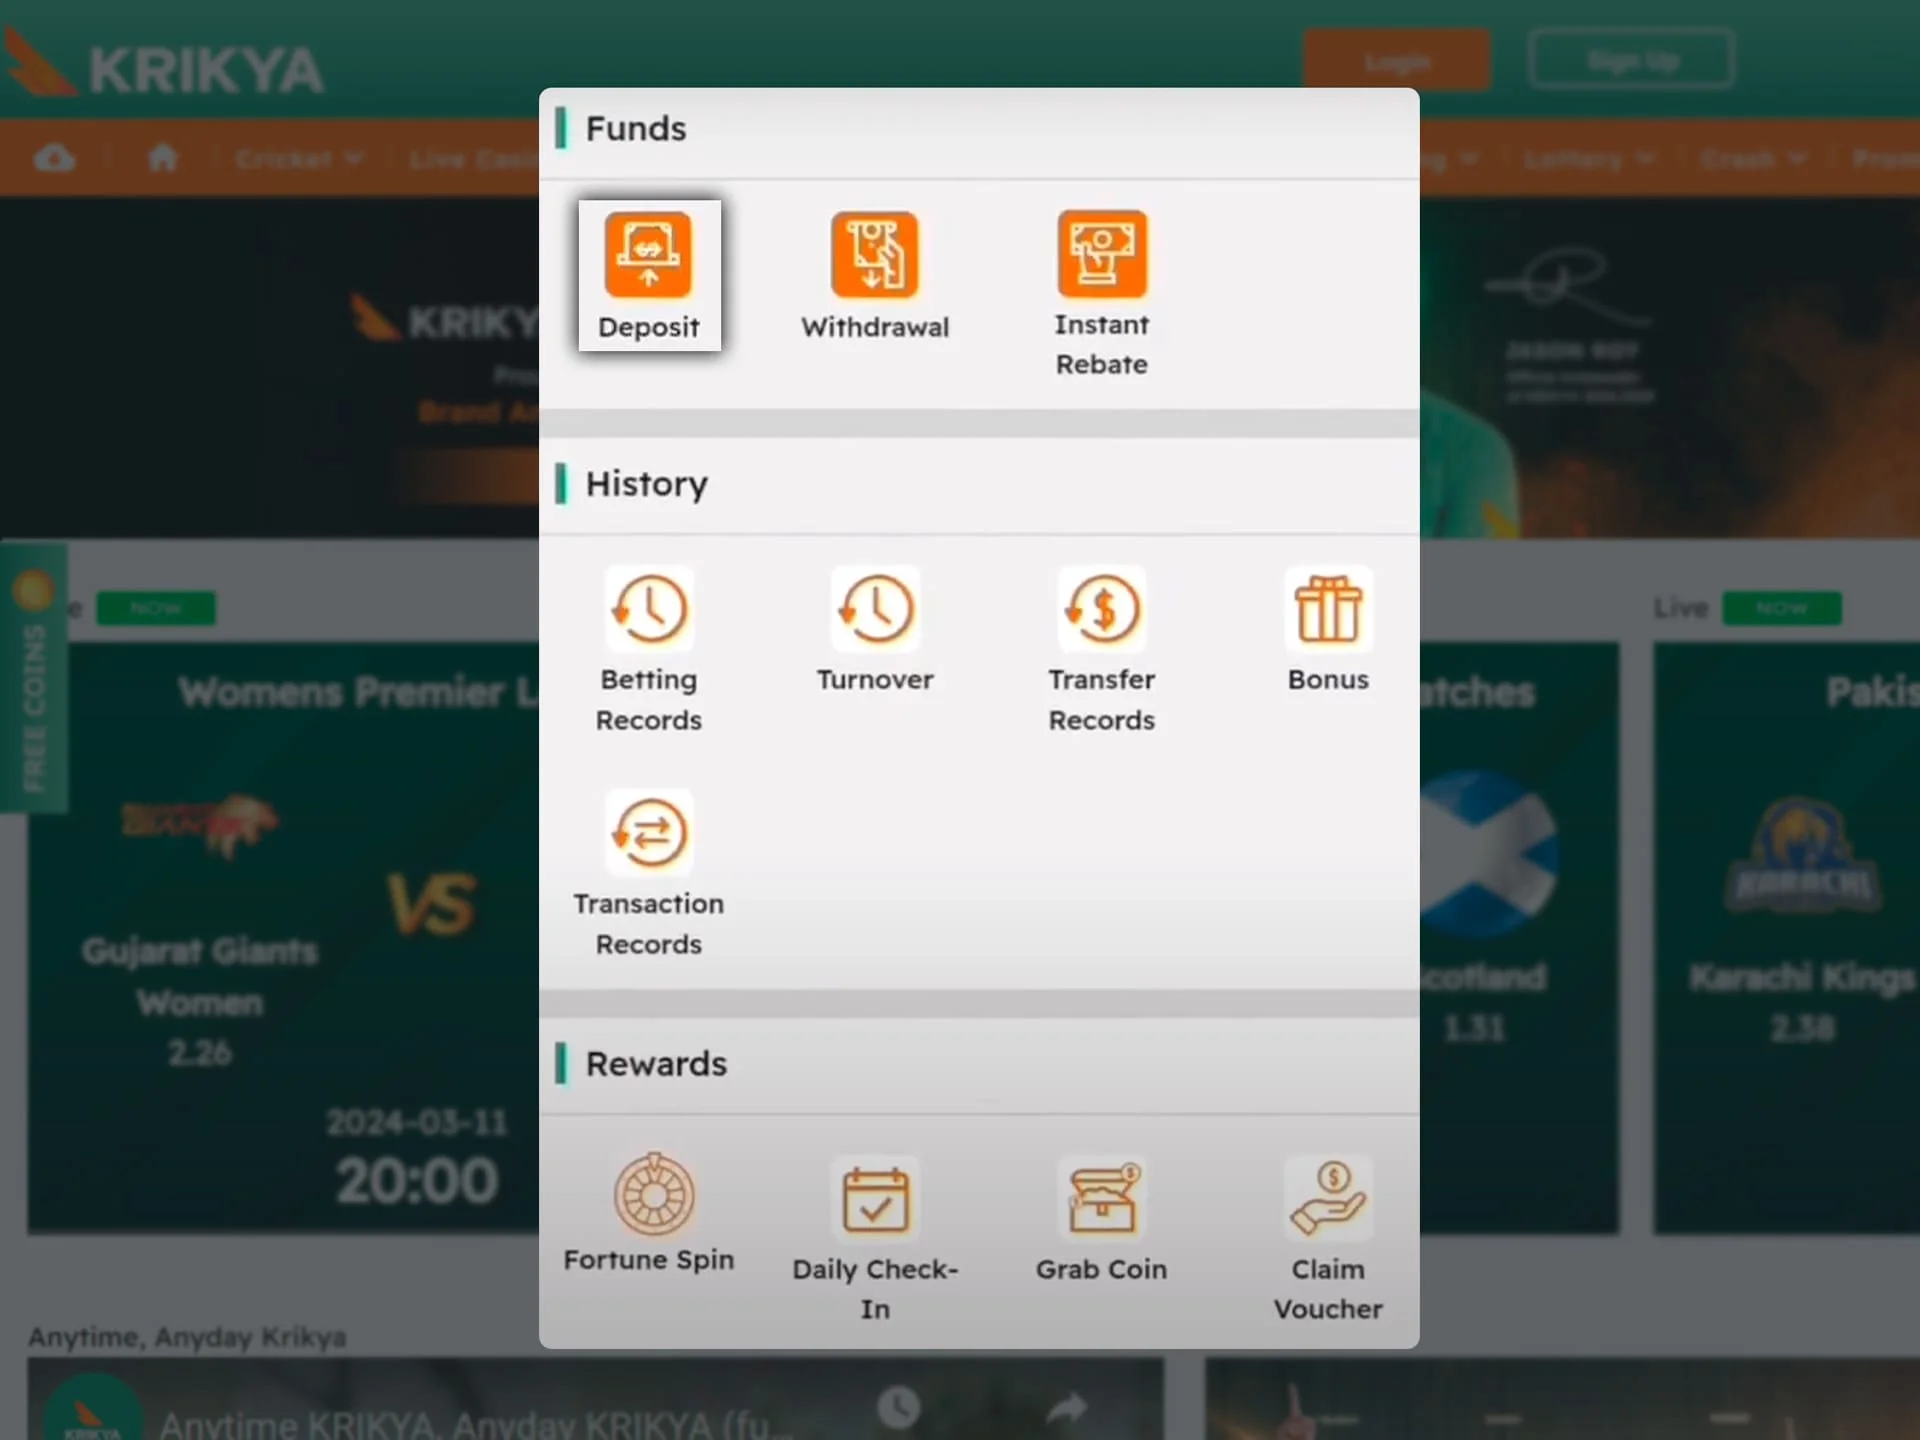Open the Bonus history

click(x=1328, y=630)
